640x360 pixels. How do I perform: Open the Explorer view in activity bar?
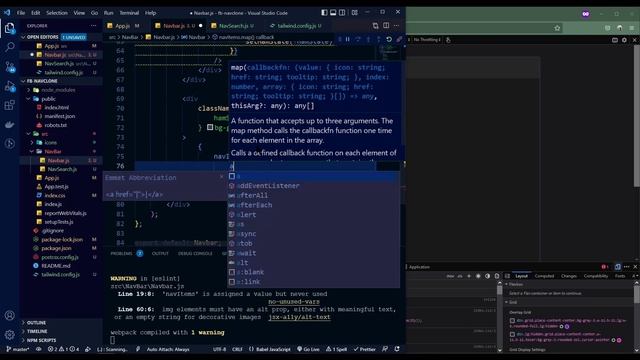9,28
